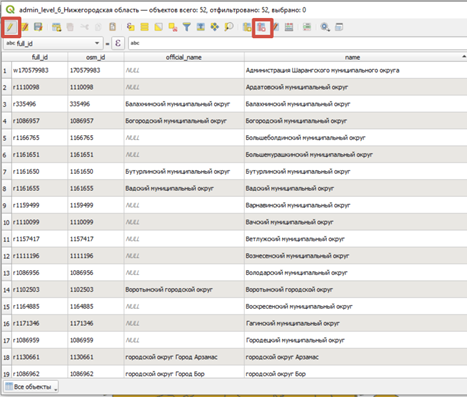The width and height of the screenshot is (467, 397).
Task: Click official_name 'Балахнинский муниципальный округ'
Action: tap(184, 104)
